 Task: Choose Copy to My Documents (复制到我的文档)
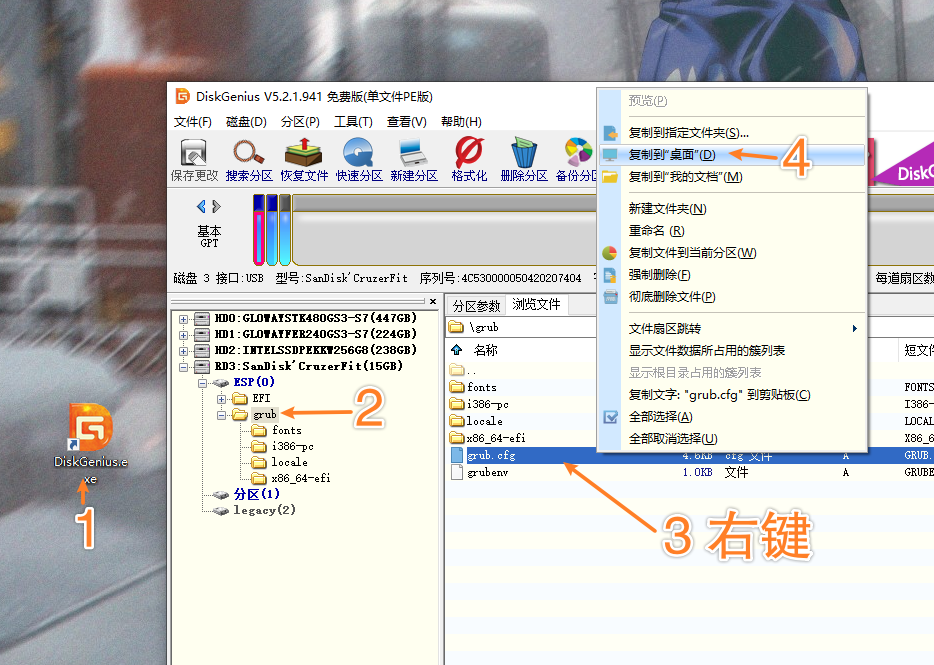pyautogui.click(x=731, y=177)
